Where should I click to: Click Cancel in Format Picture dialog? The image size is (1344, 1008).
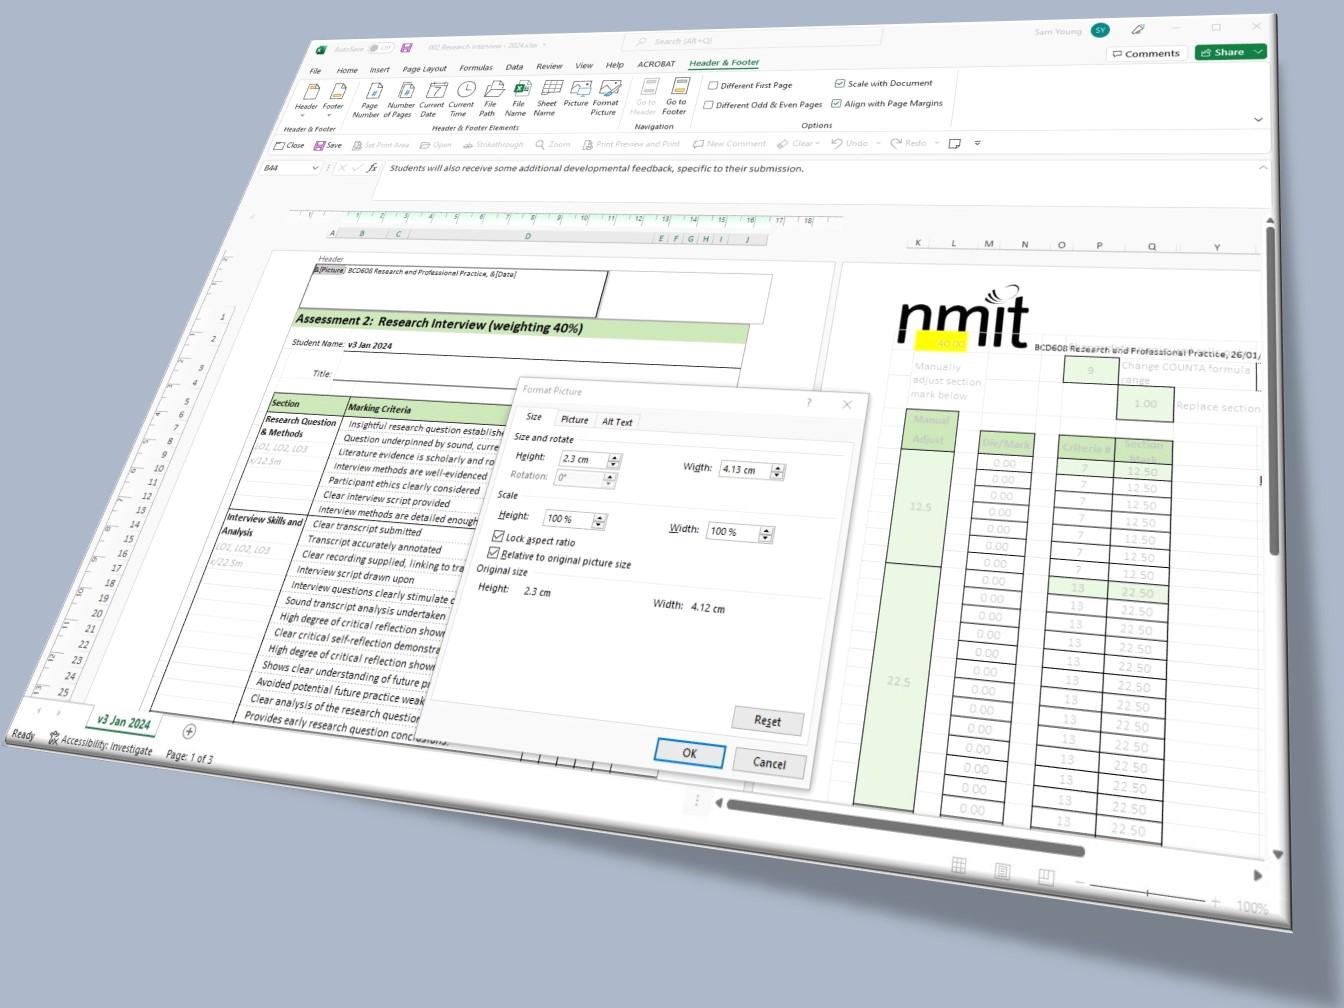point(769,763)
